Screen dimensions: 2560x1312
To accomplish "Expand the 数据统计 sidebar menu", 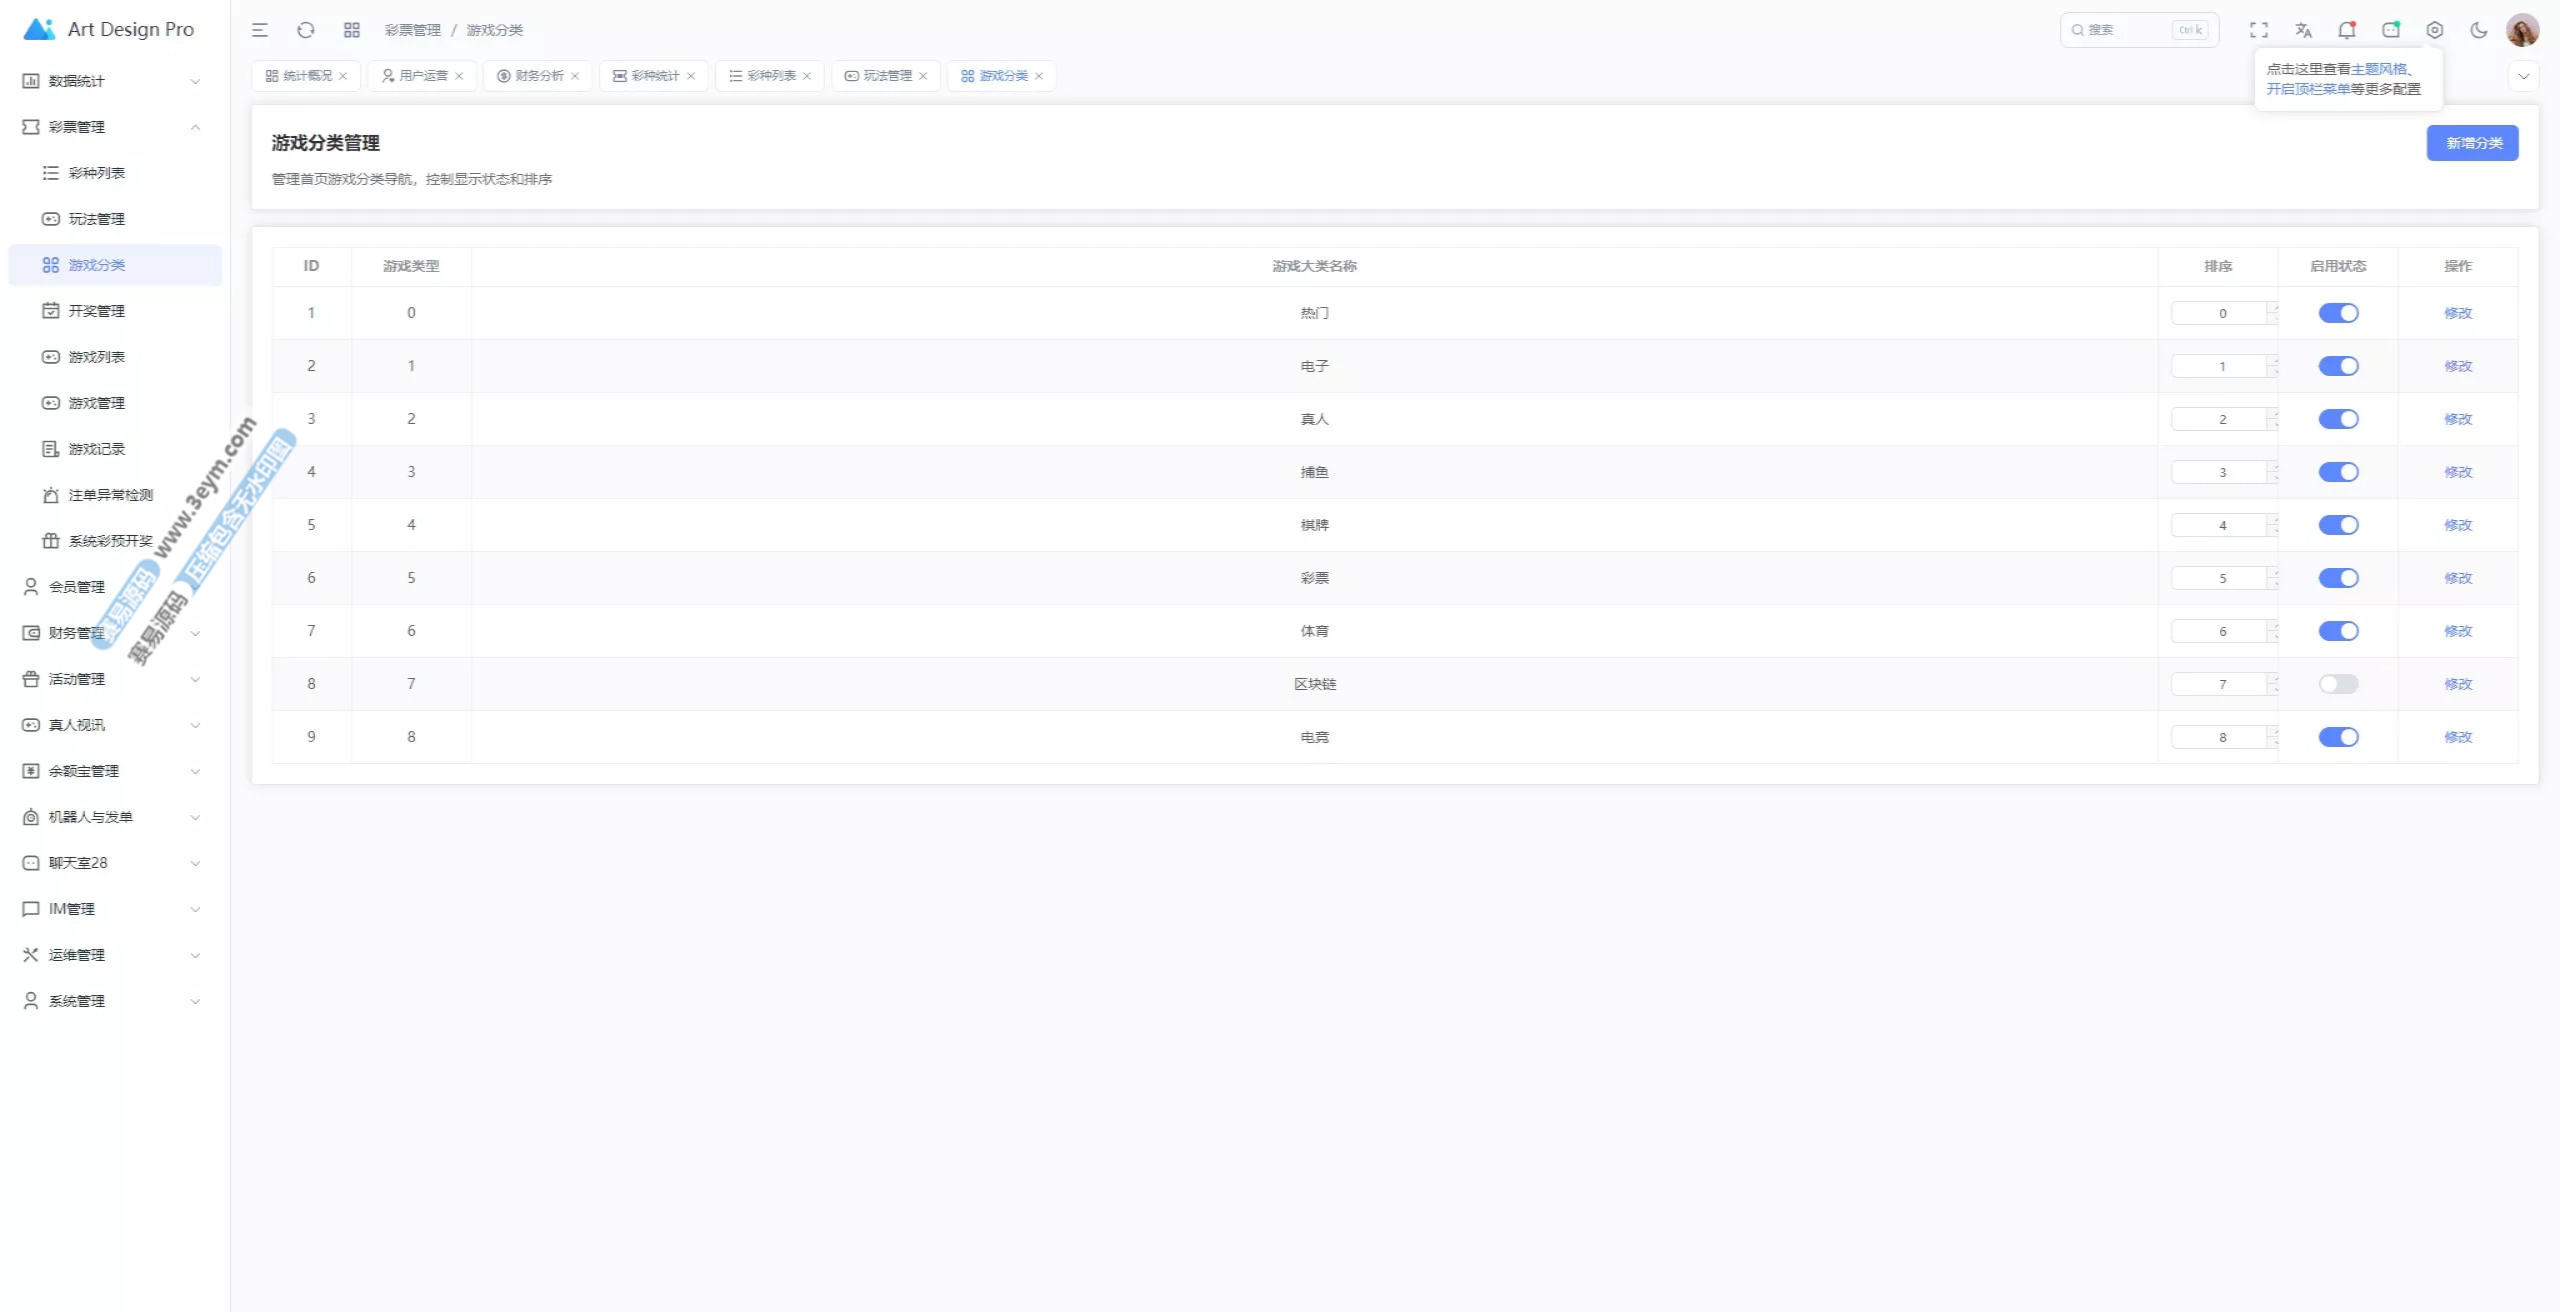I will pos(110,81).
